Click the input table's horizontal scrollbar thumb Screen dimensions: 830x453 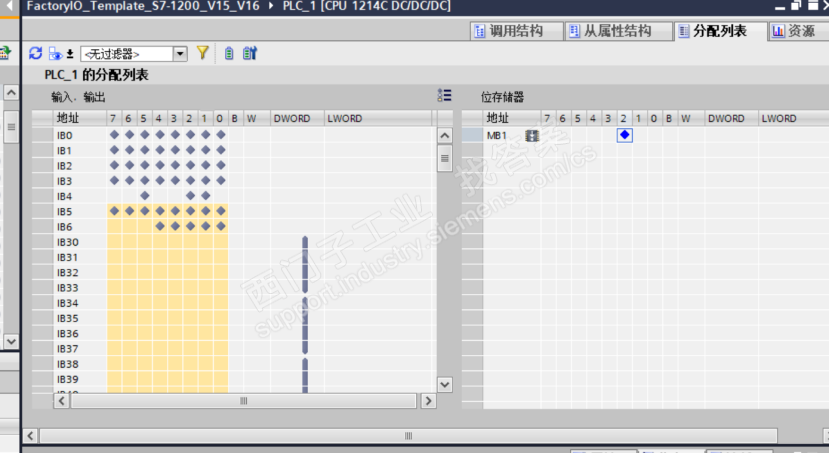coord(243,401)
